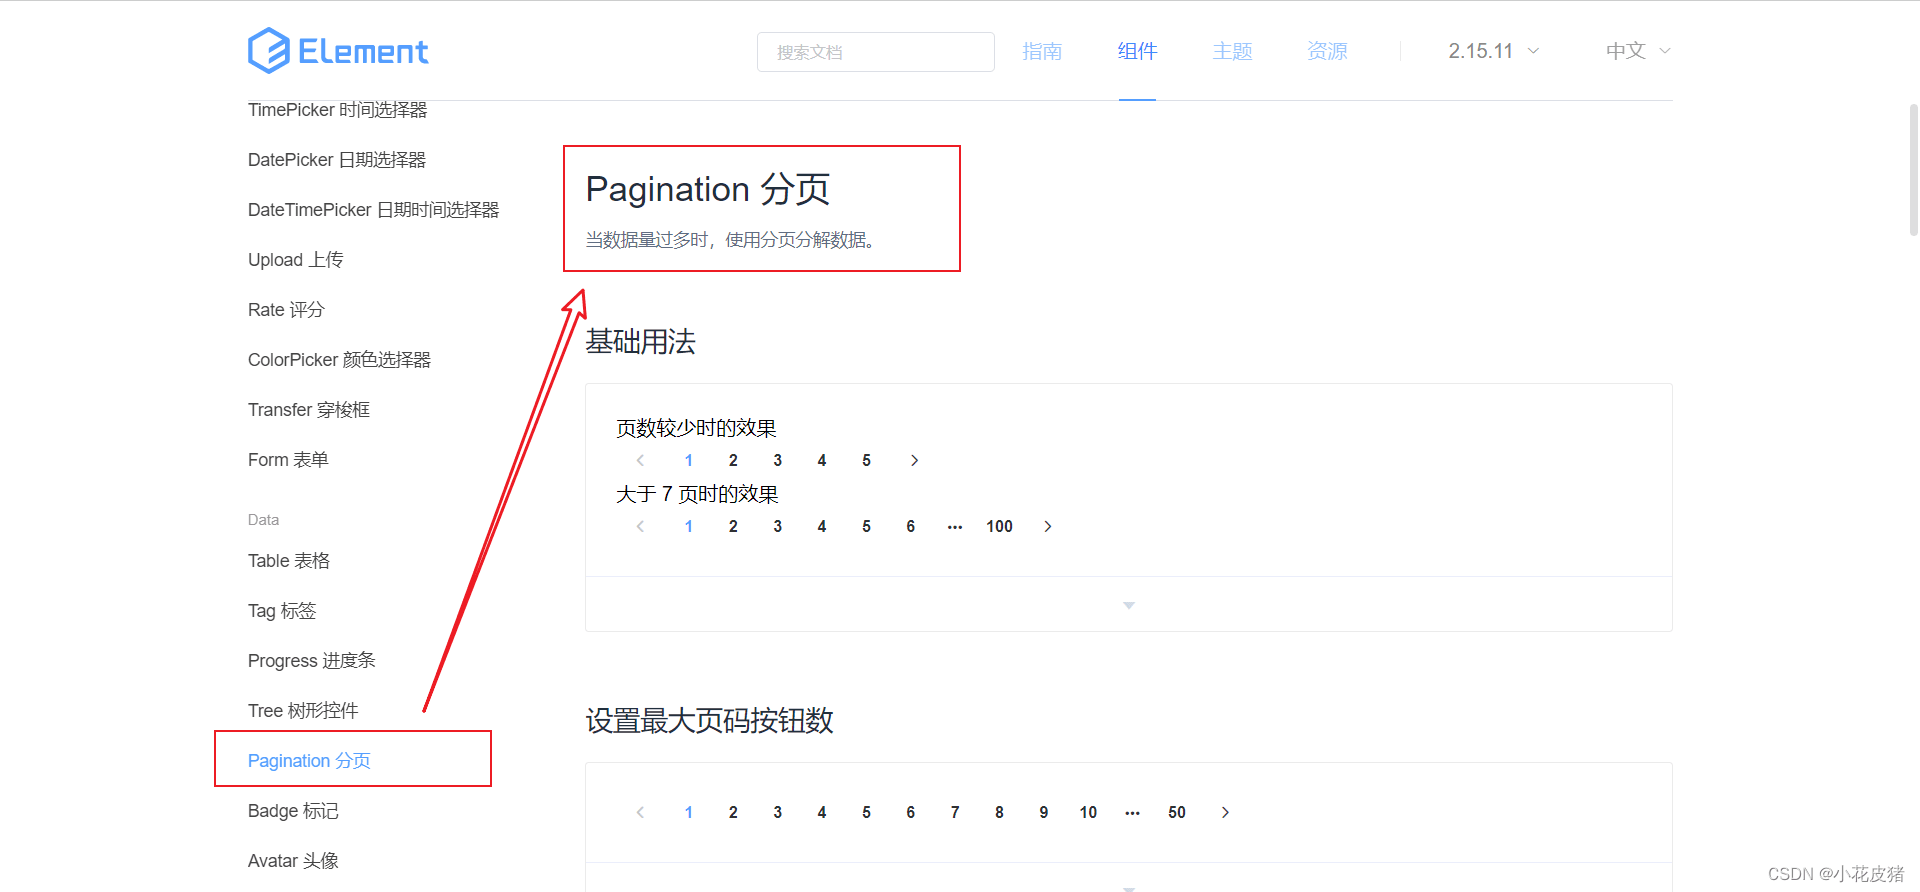Select page 10 in the 50-page pagination

pos(1088,812)
